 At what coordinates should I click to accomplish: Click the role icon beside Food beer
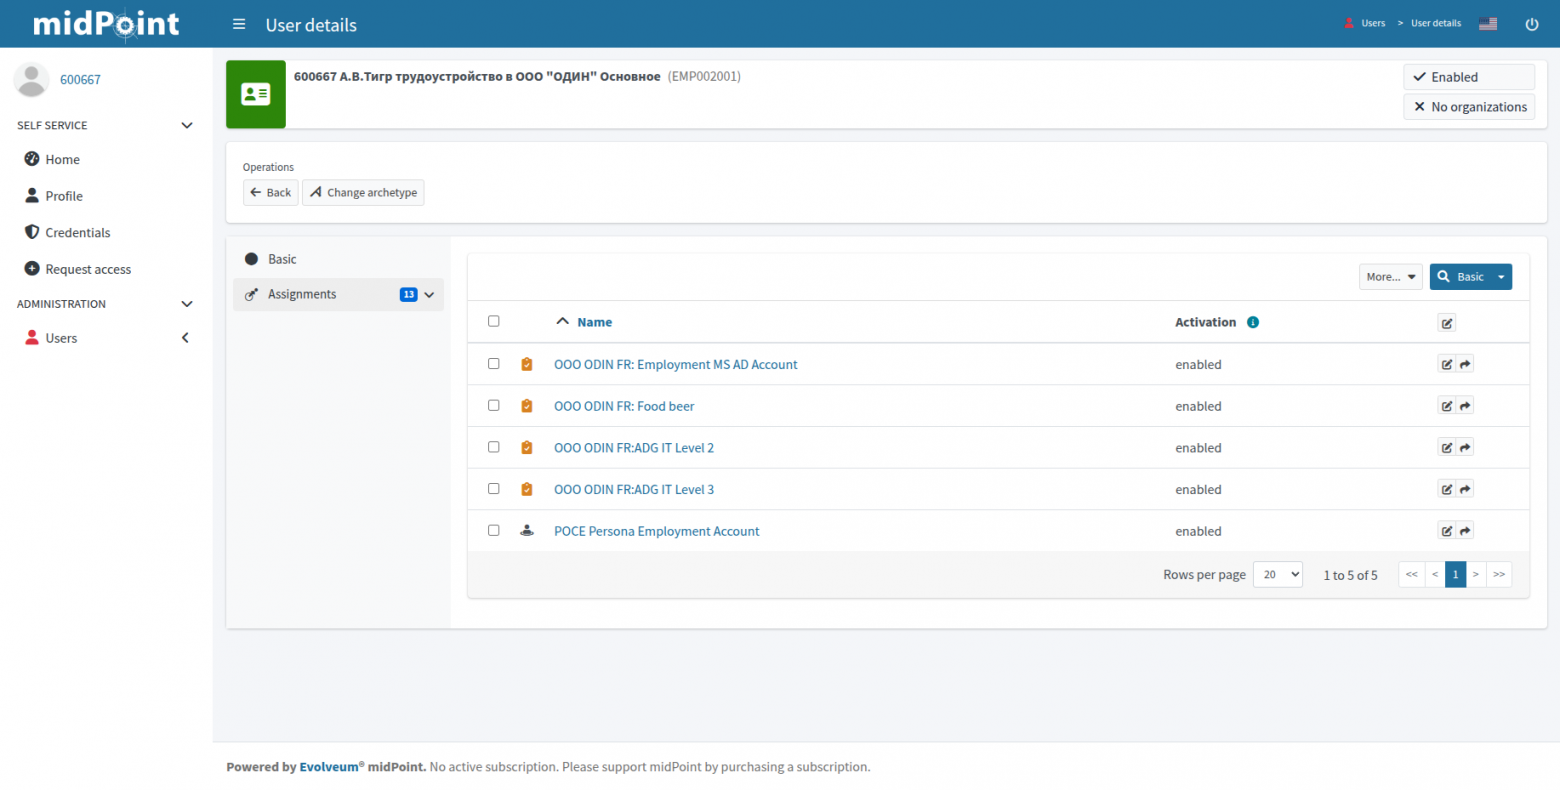pos(527,406)
